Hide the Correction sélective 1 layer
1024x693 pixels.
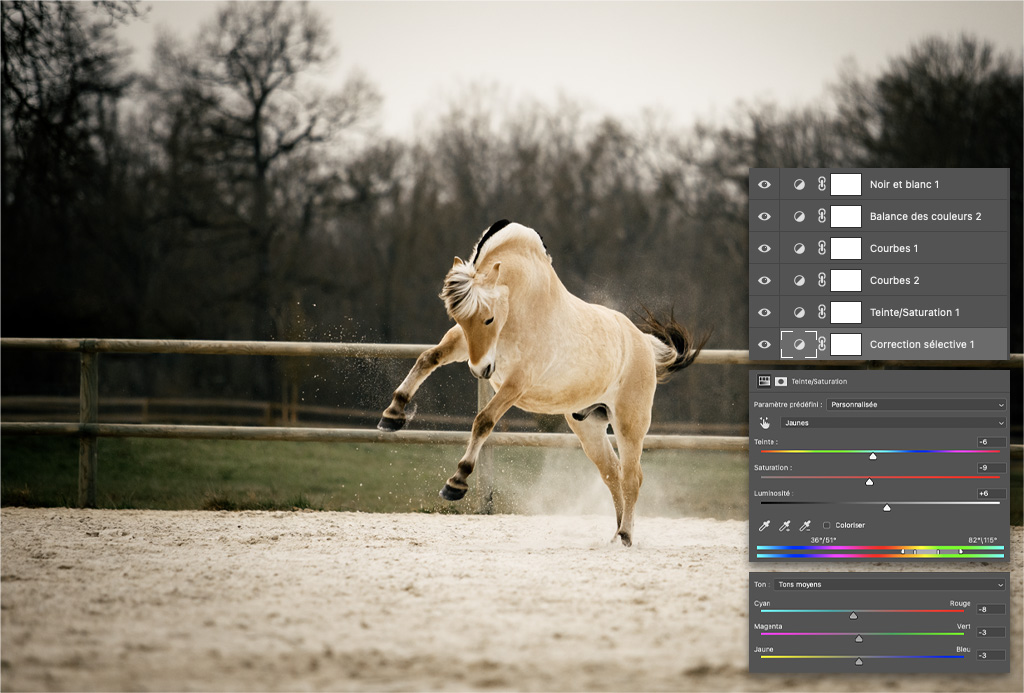[x=764, y=345]
